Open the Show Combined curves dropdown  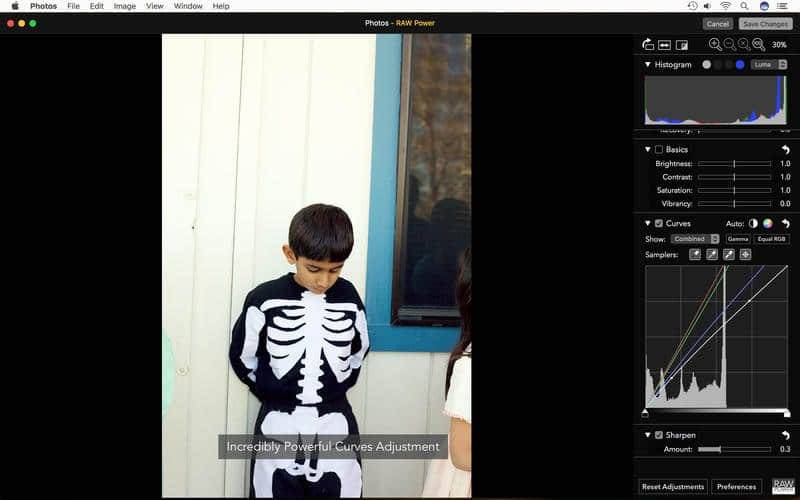click(695, 239)
